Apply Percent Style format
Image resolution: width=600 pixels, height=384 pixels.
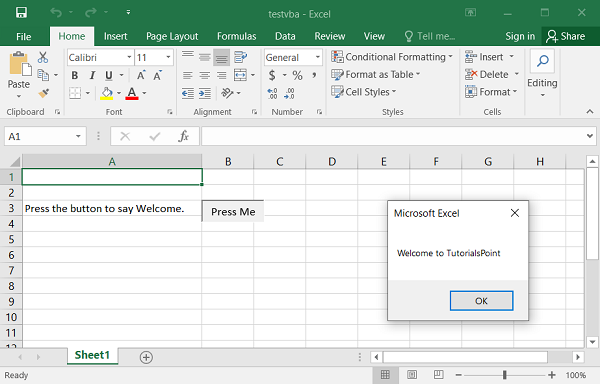(297, 75)
